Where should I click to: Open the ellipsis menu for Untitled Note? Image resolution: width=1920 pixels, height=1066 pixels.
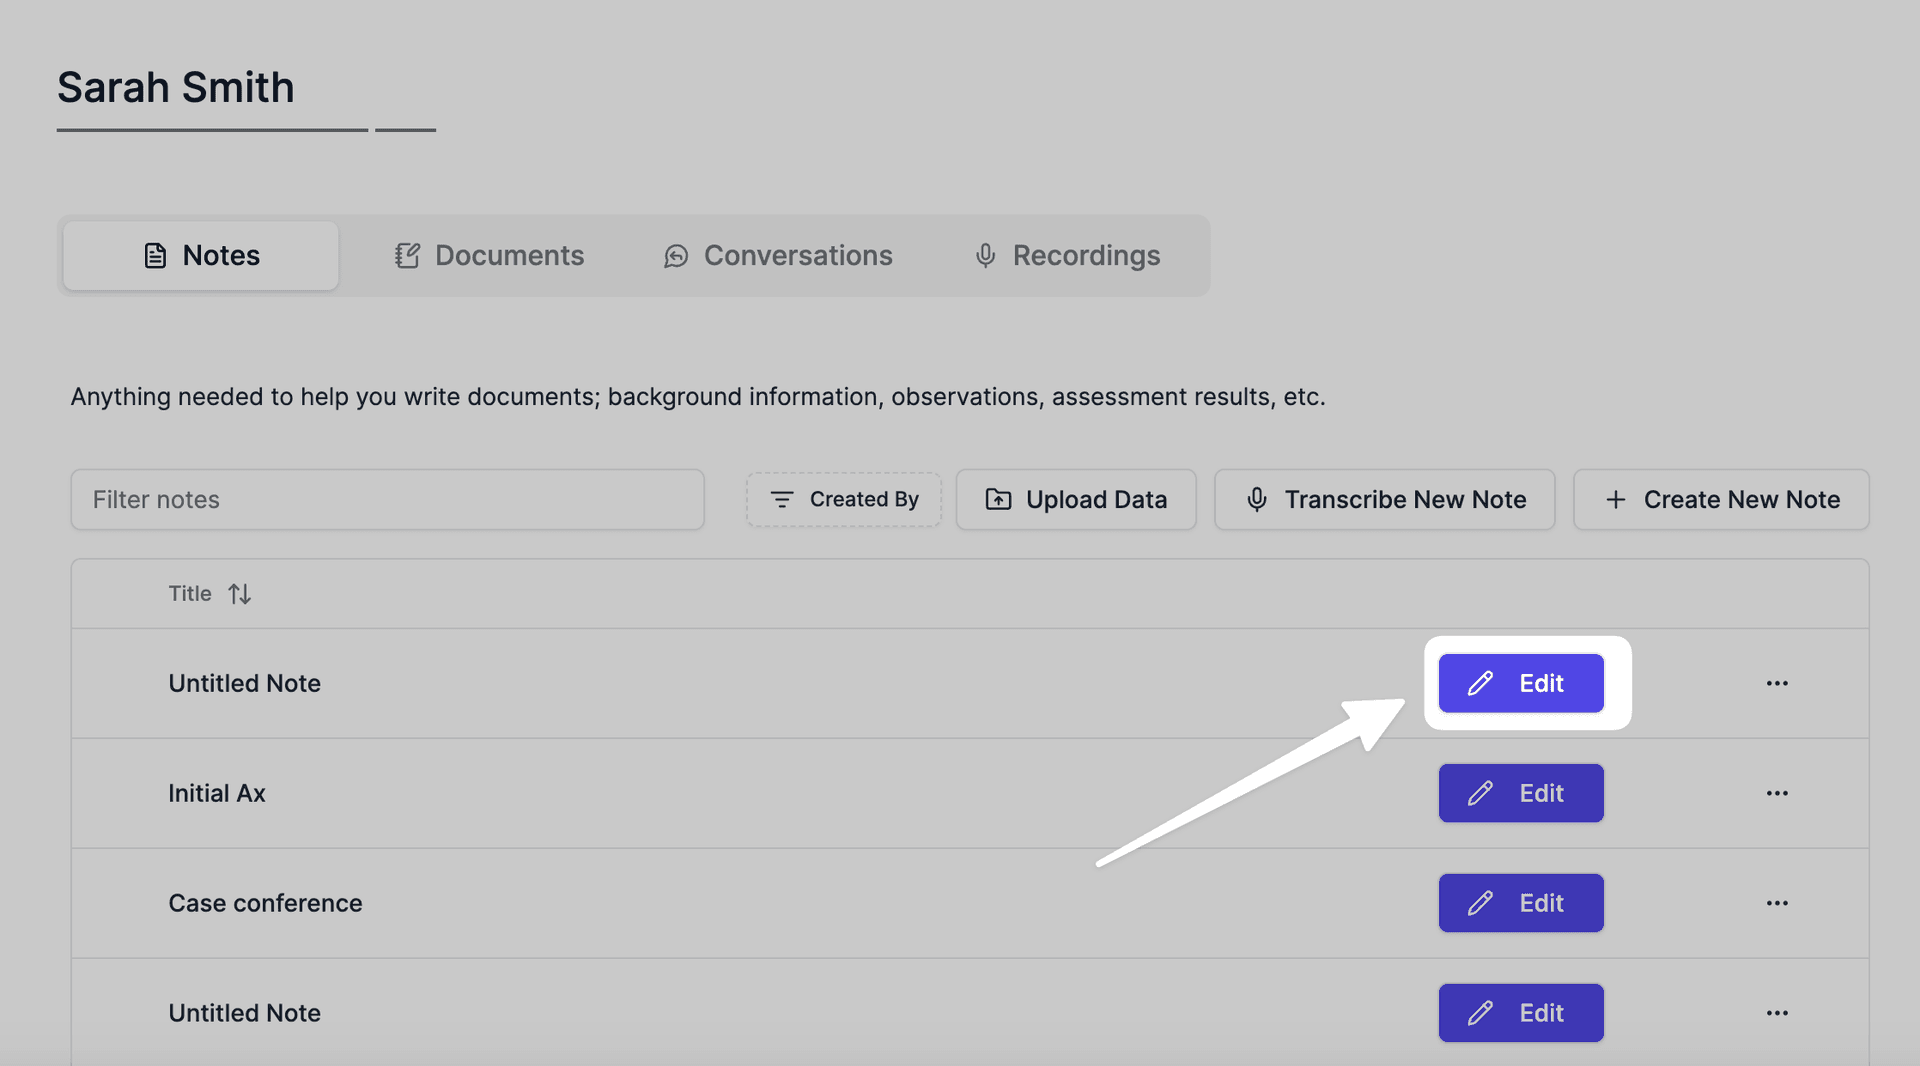tap(1777, 683)
